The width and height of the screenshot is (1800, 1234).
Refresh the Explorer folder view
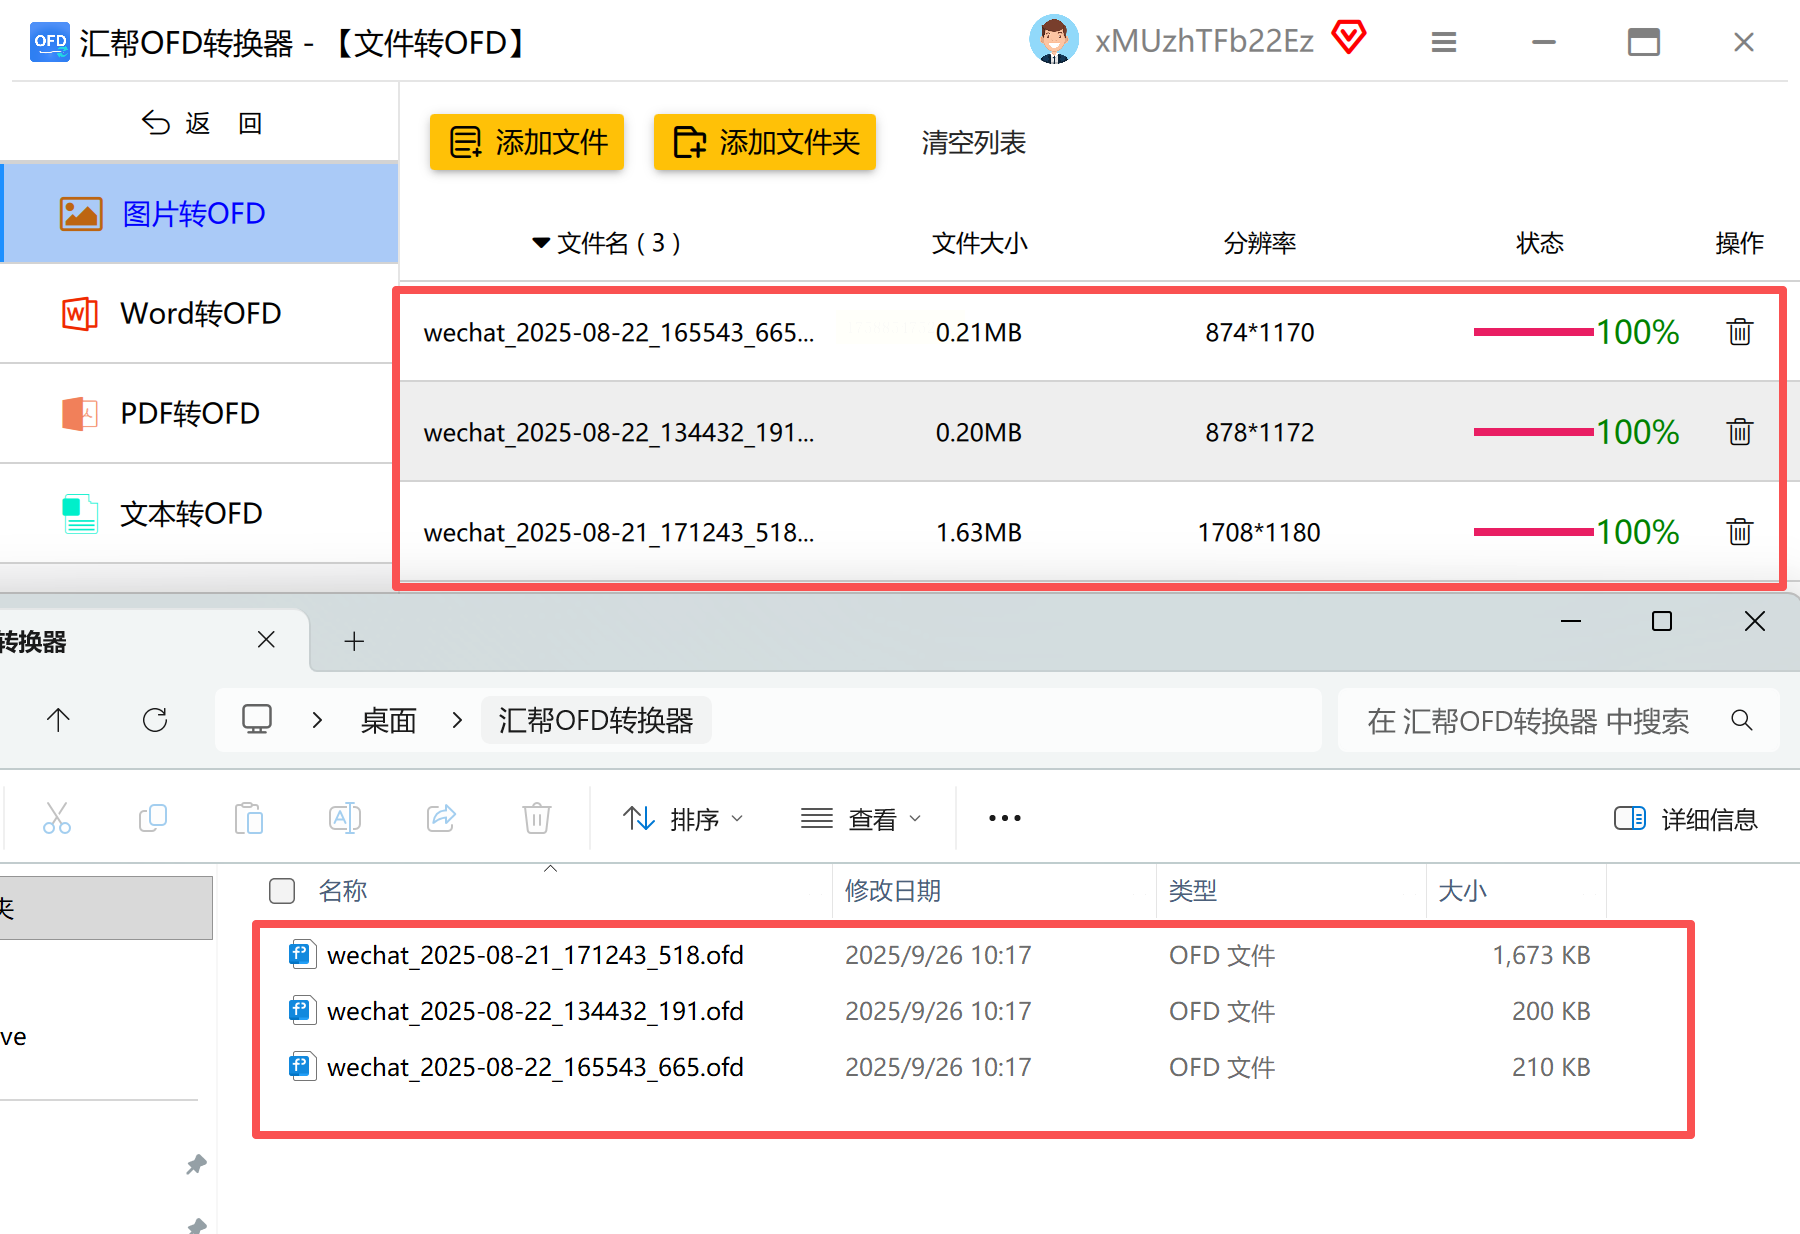pyautogui.click(x=155, y=720)
